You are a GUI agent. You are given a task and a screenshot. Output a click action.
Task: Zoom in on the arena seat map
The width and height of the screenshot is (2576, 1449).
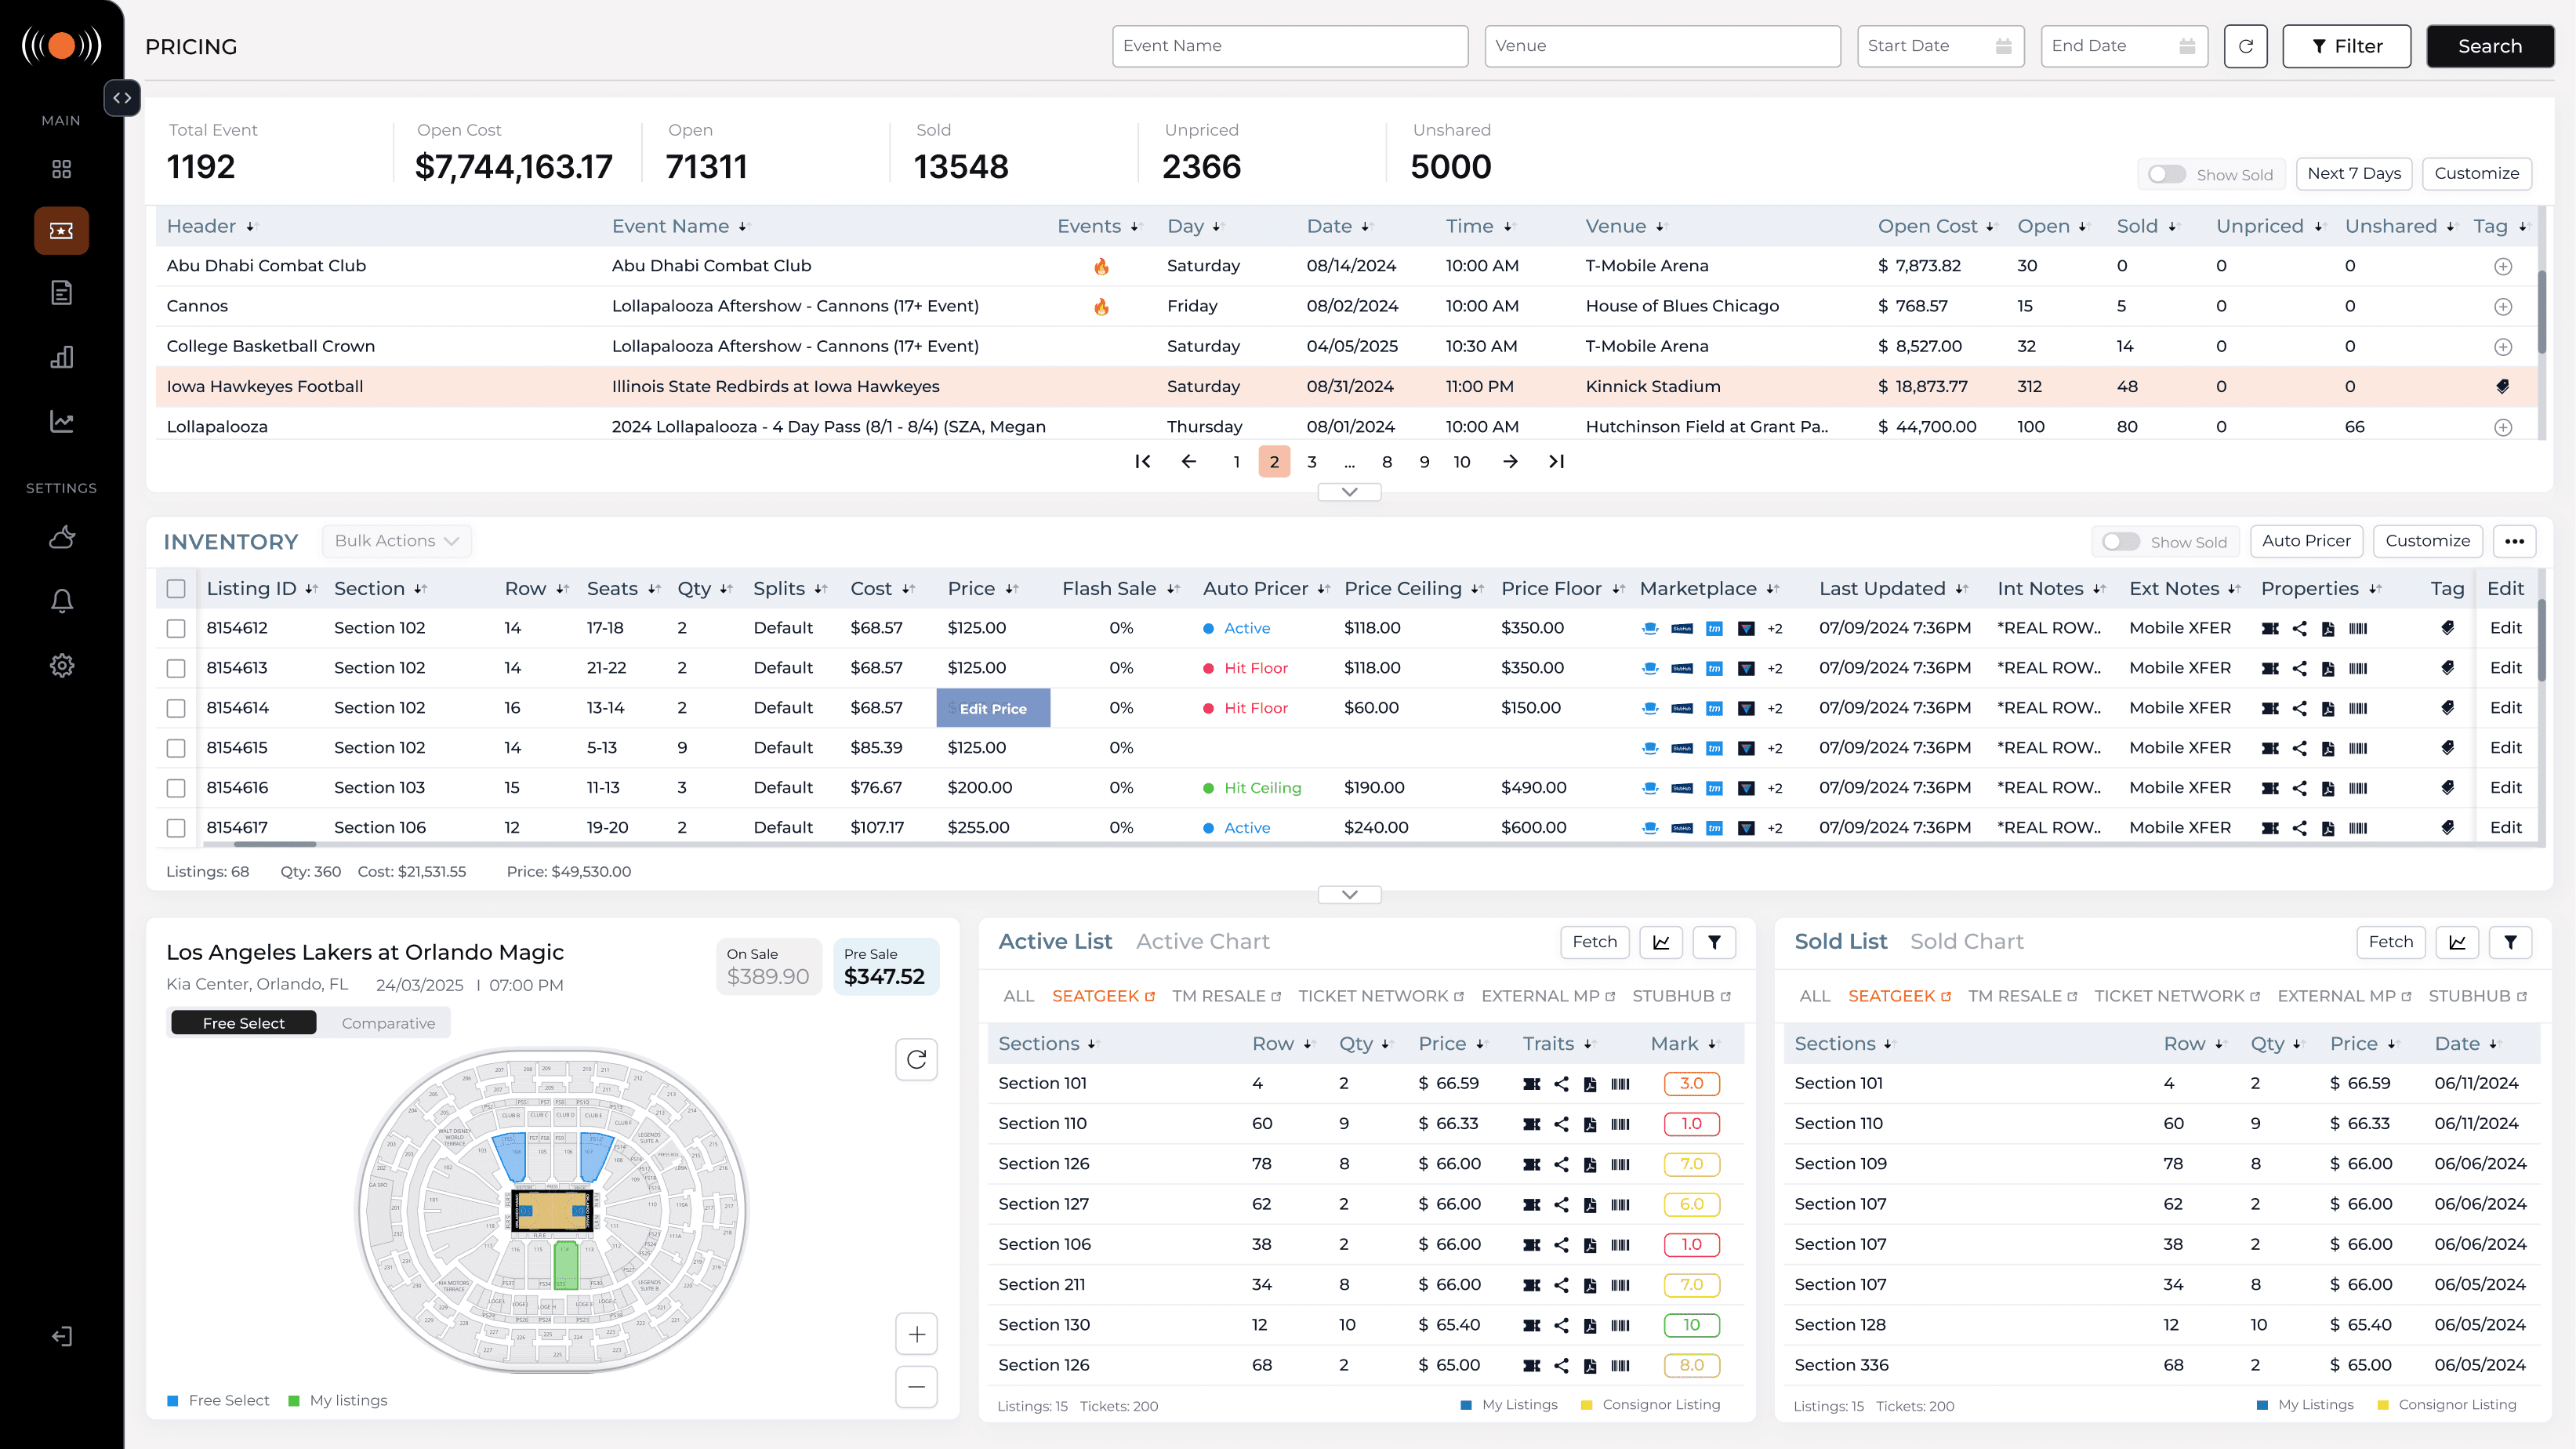916,1334
